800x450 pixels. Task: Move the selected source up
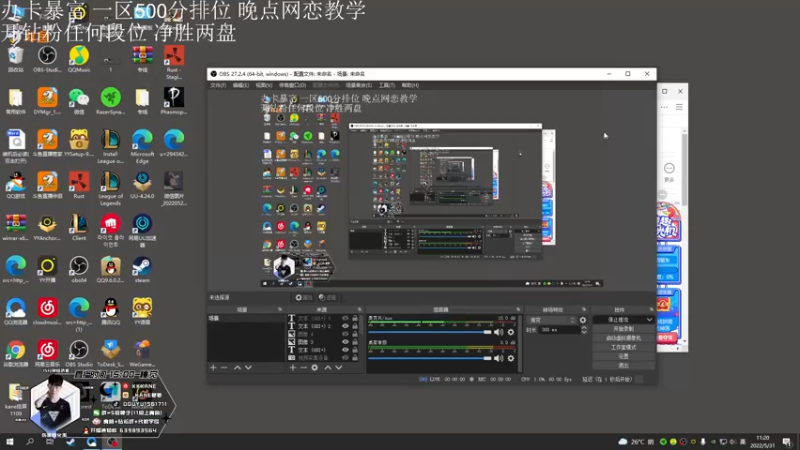[328, 367]
